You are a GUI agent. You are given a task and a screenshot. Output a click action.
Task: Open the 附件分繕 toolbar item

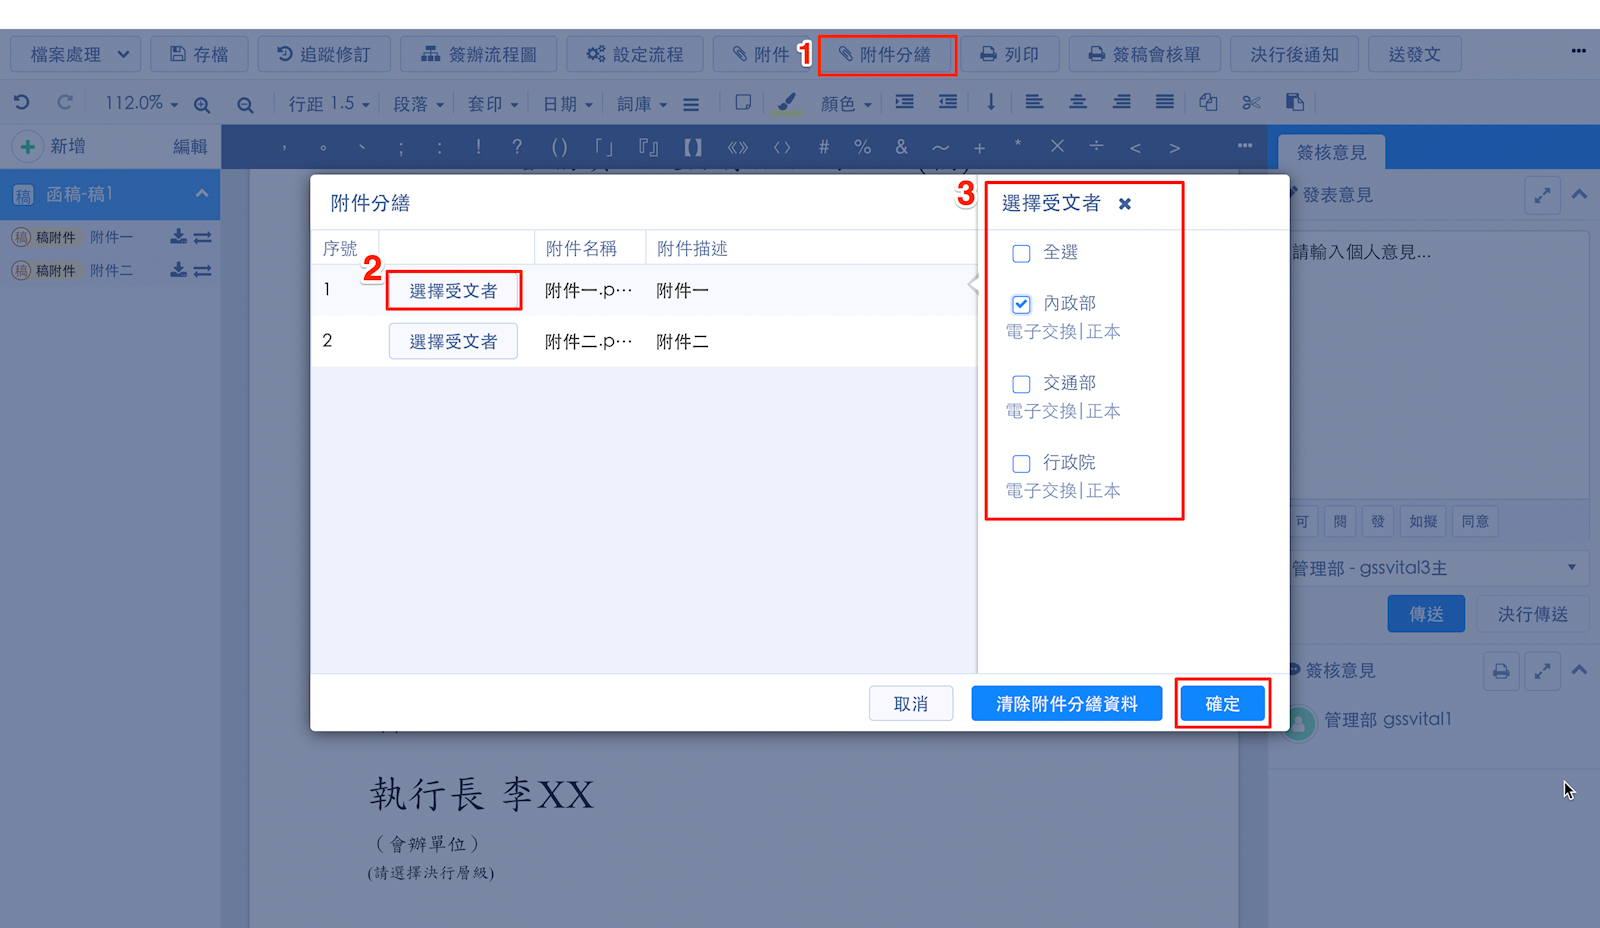pos(887,55)
